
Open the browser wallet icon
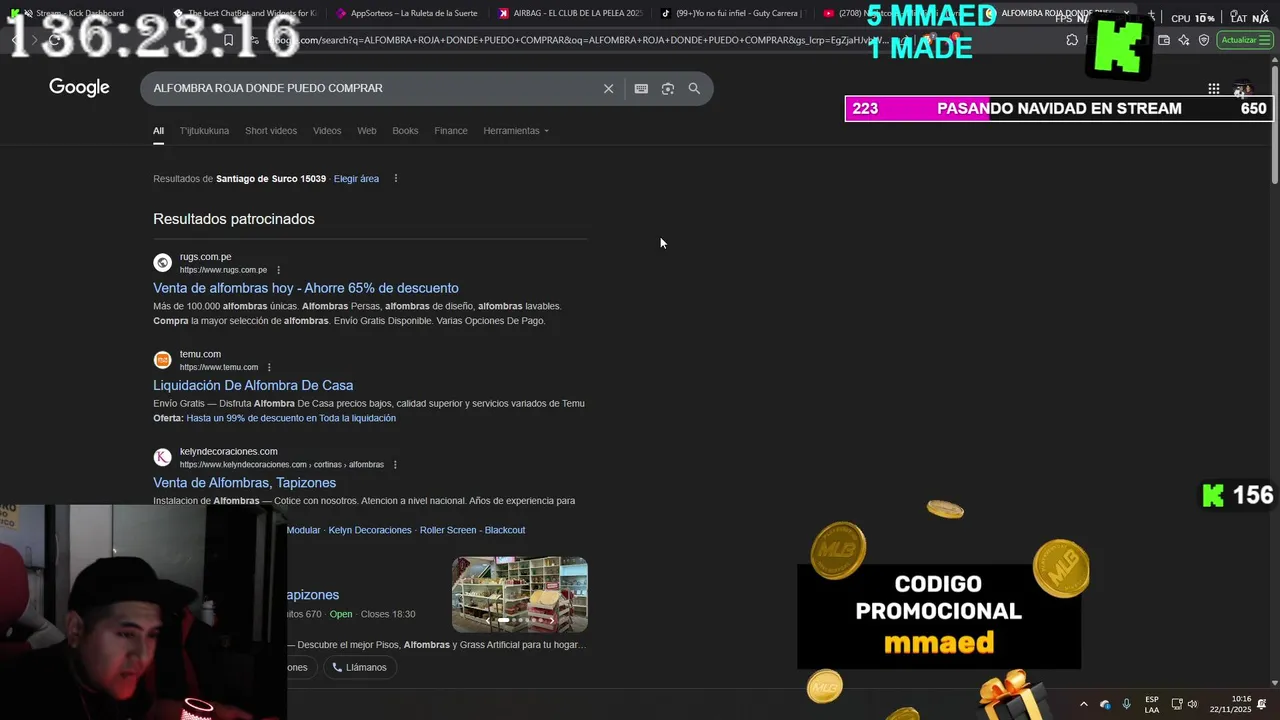1163,40
